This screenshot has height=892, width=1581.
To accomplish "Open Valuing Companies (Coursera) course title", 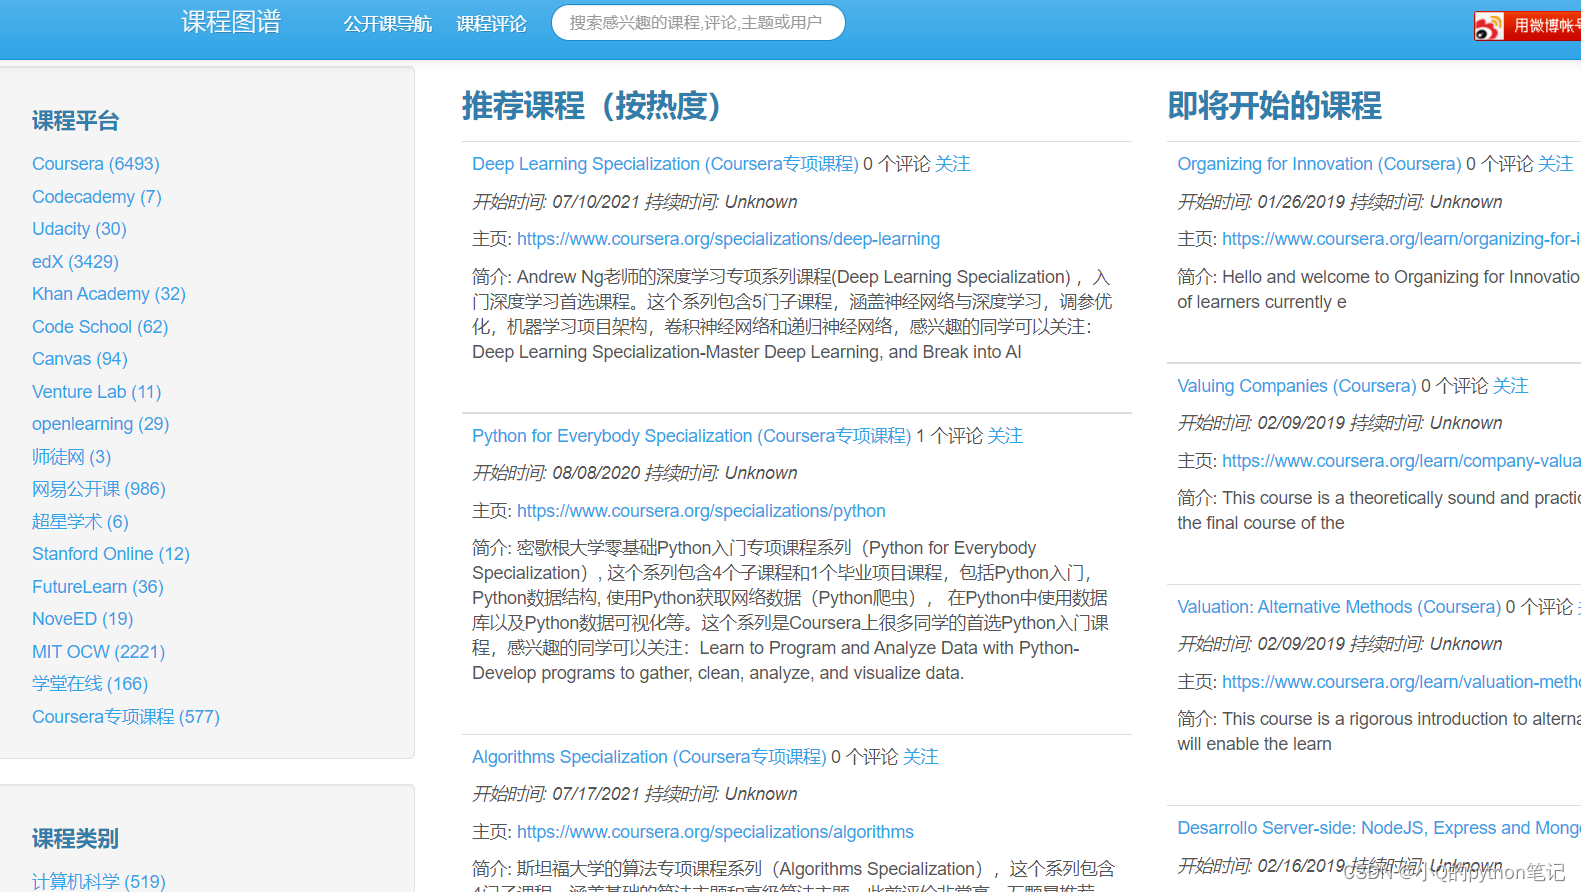I will pyautogui.click(x=1297, y=386).
